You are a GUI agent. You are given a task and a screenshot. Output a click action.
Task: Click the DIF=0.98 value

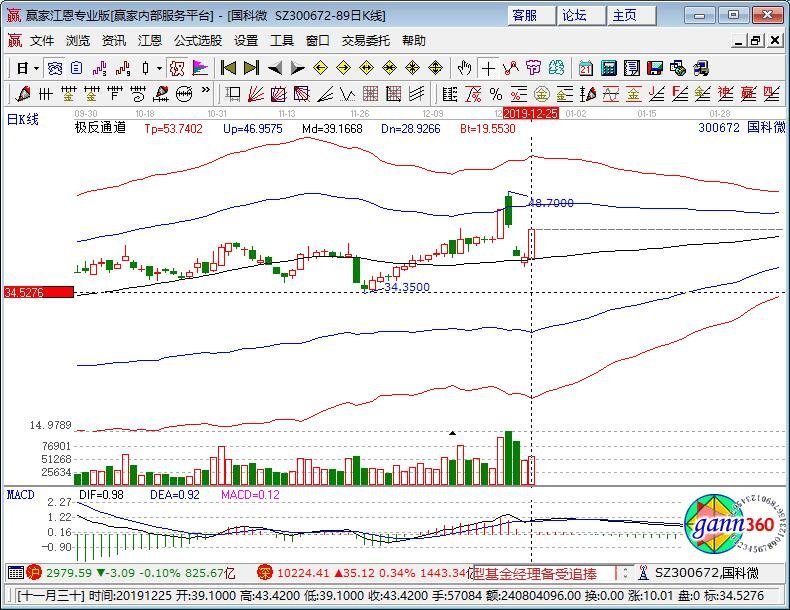pos(101,495)
